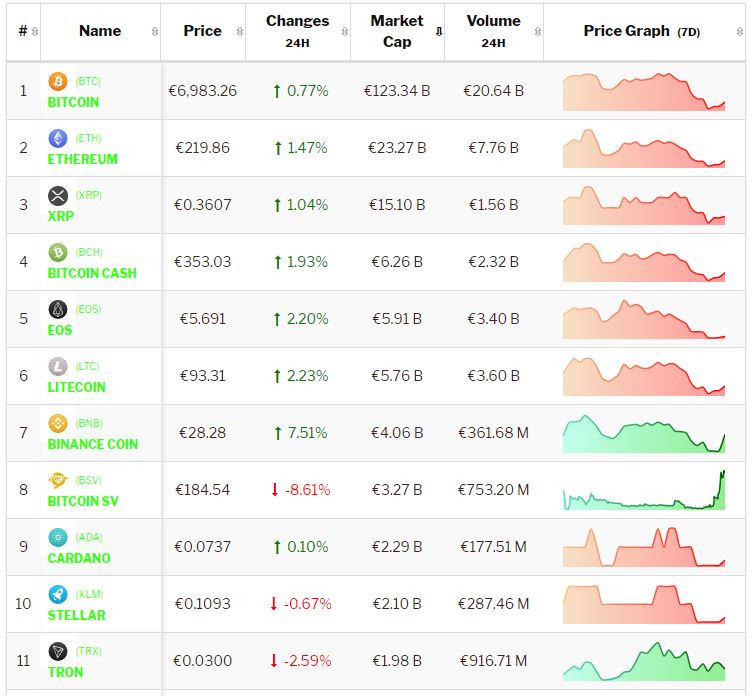756x696 pixels.
Task: Open the BITCOIN SV name link
Action: click(x=83, y=501)
